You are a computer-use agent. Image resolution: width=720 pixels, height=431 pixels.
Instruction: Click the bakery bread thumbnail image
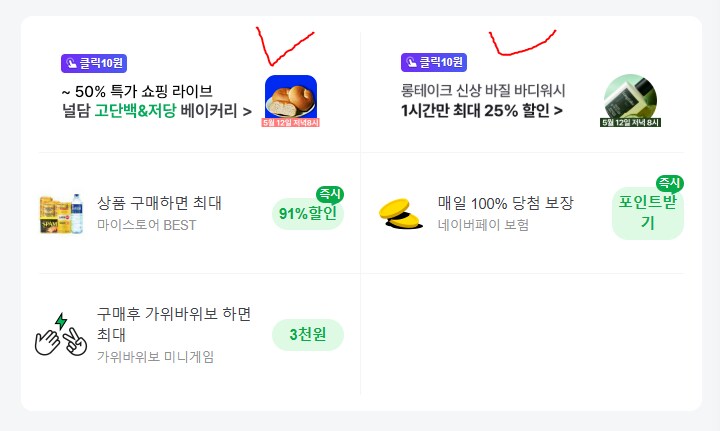pyautogui.click(x=291, y=99)
